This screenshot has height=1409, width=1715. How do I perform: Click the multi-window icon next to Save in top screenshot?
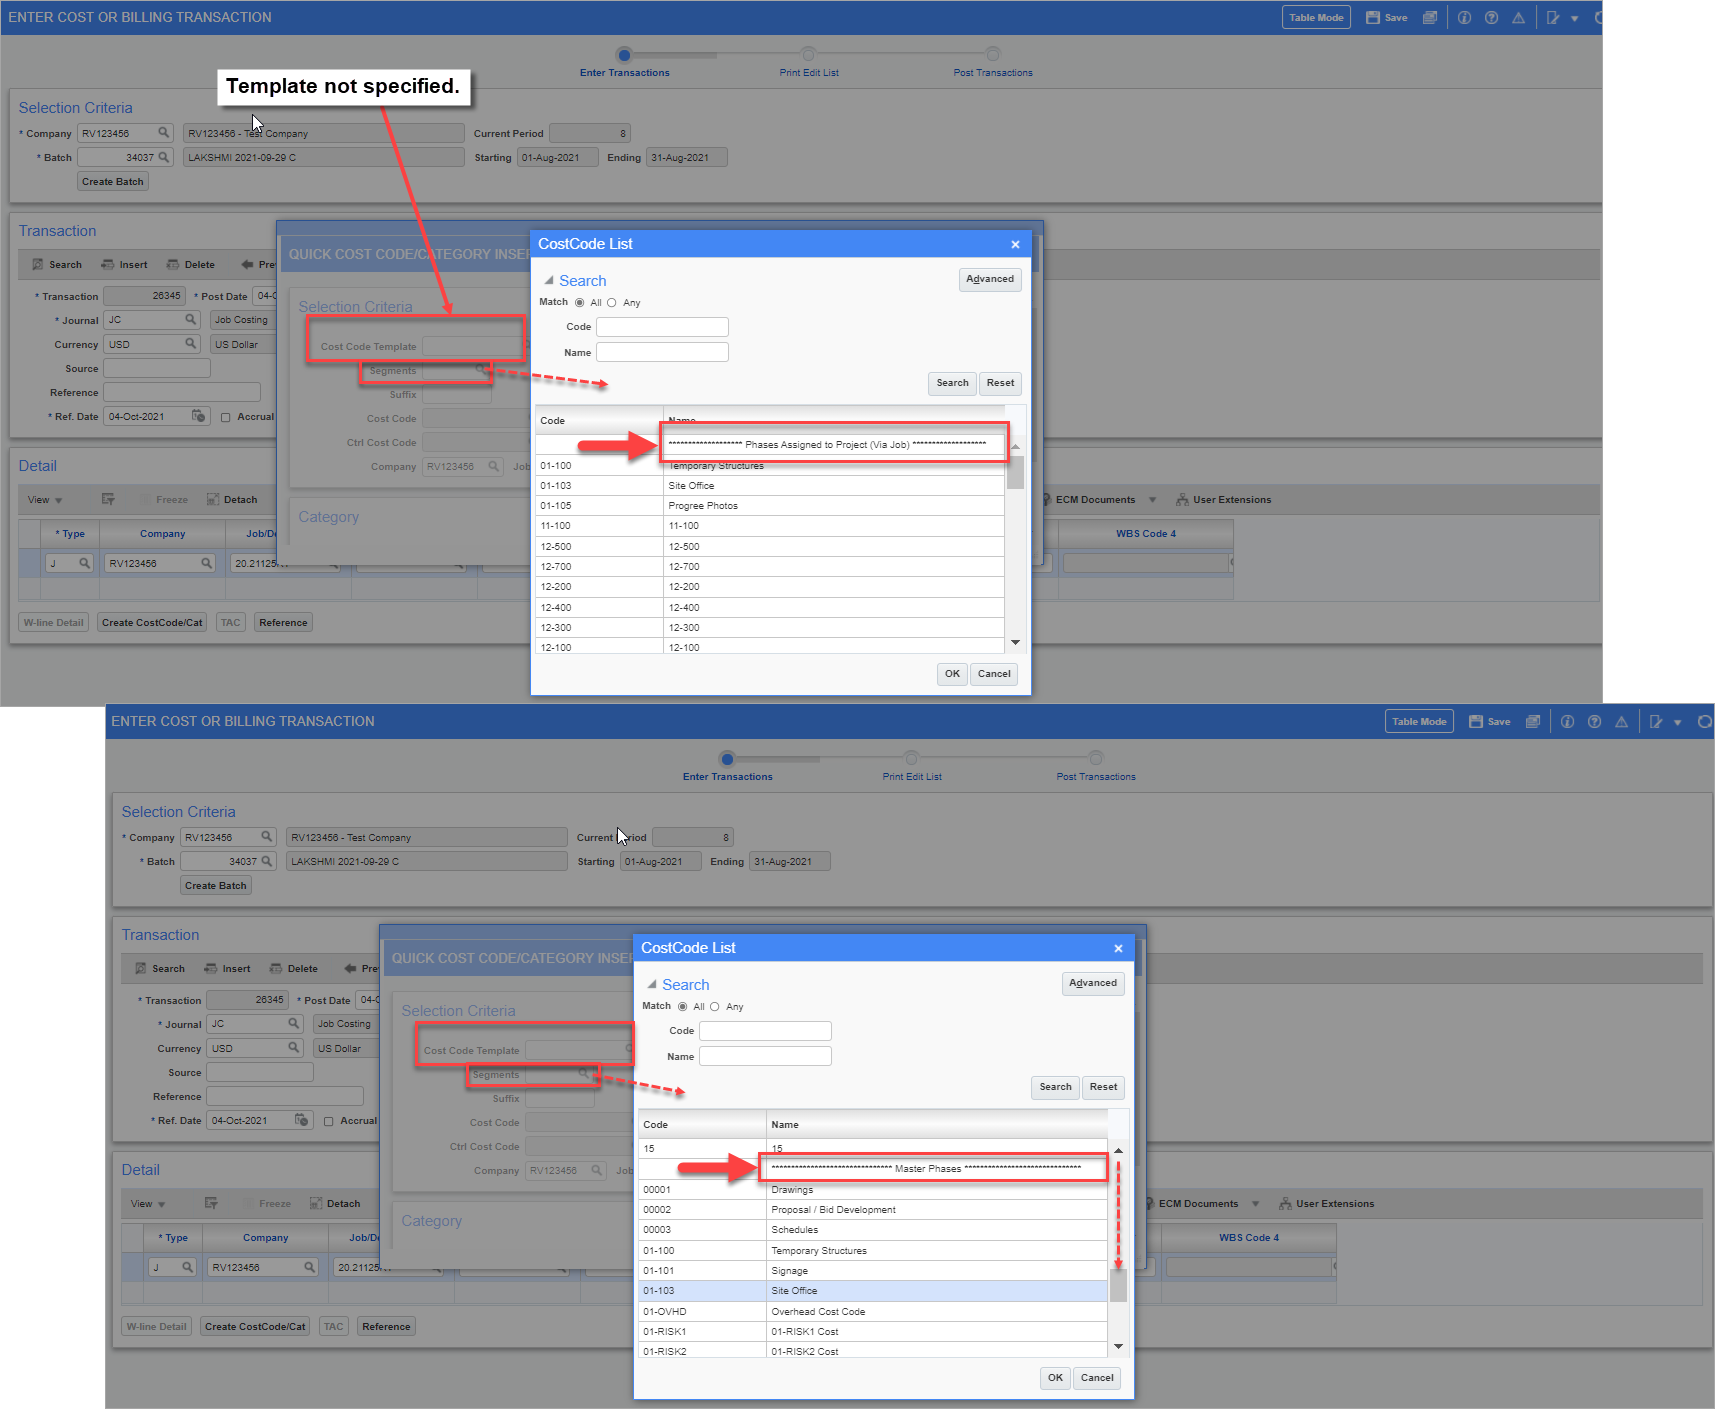coord(1429,18)
